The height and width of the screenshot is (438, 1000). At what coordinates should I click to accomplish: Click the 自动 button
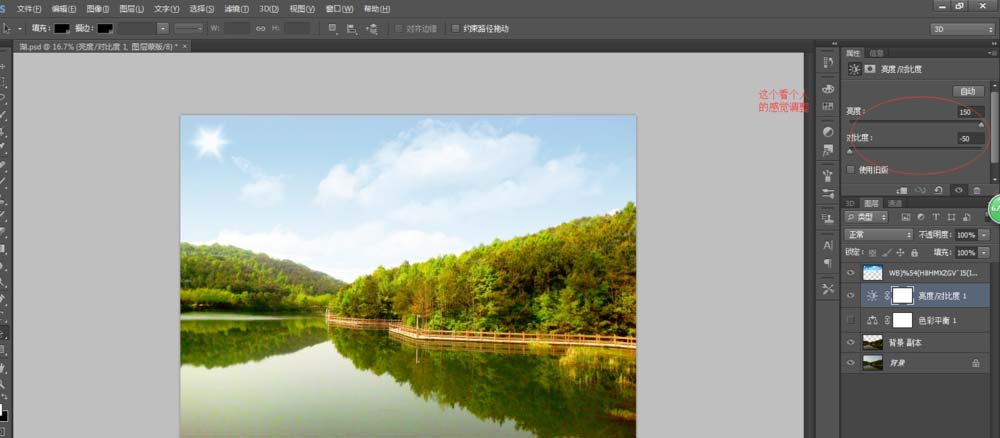click(x=967, y=91)
